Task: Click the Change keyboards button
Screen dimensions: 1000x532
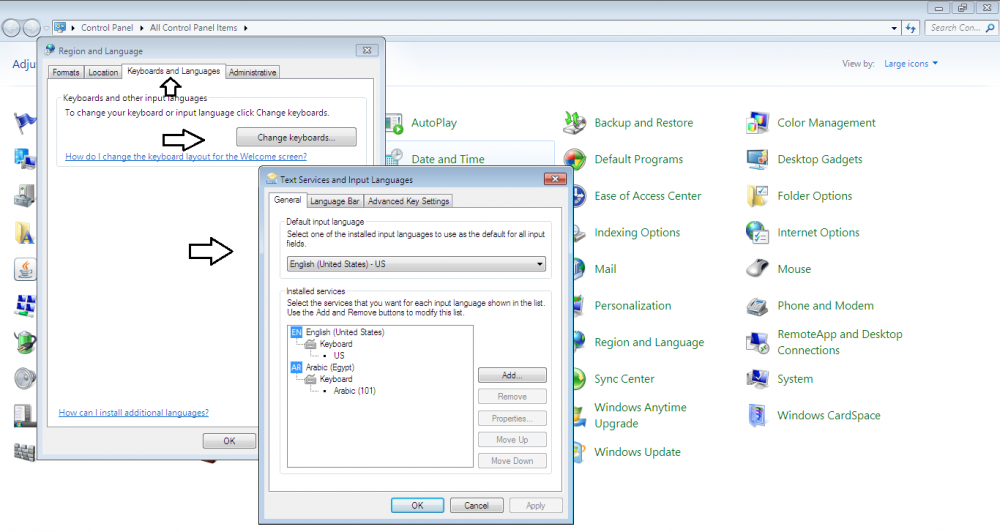Action: point(297,137)
